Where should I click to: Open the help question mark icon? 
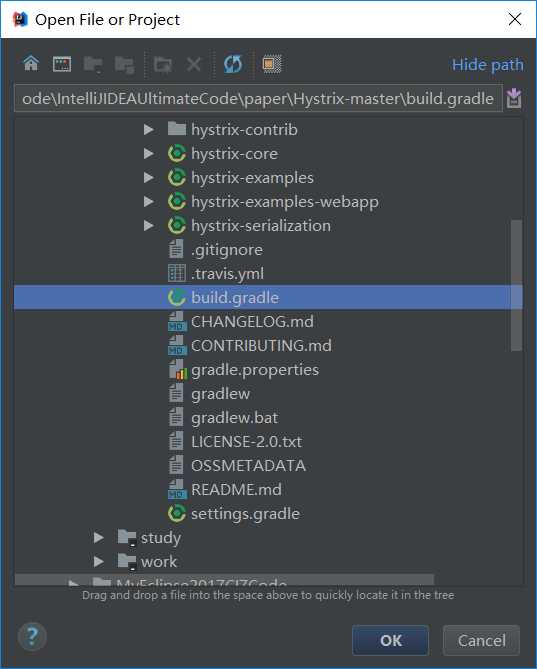coord(32,637)
